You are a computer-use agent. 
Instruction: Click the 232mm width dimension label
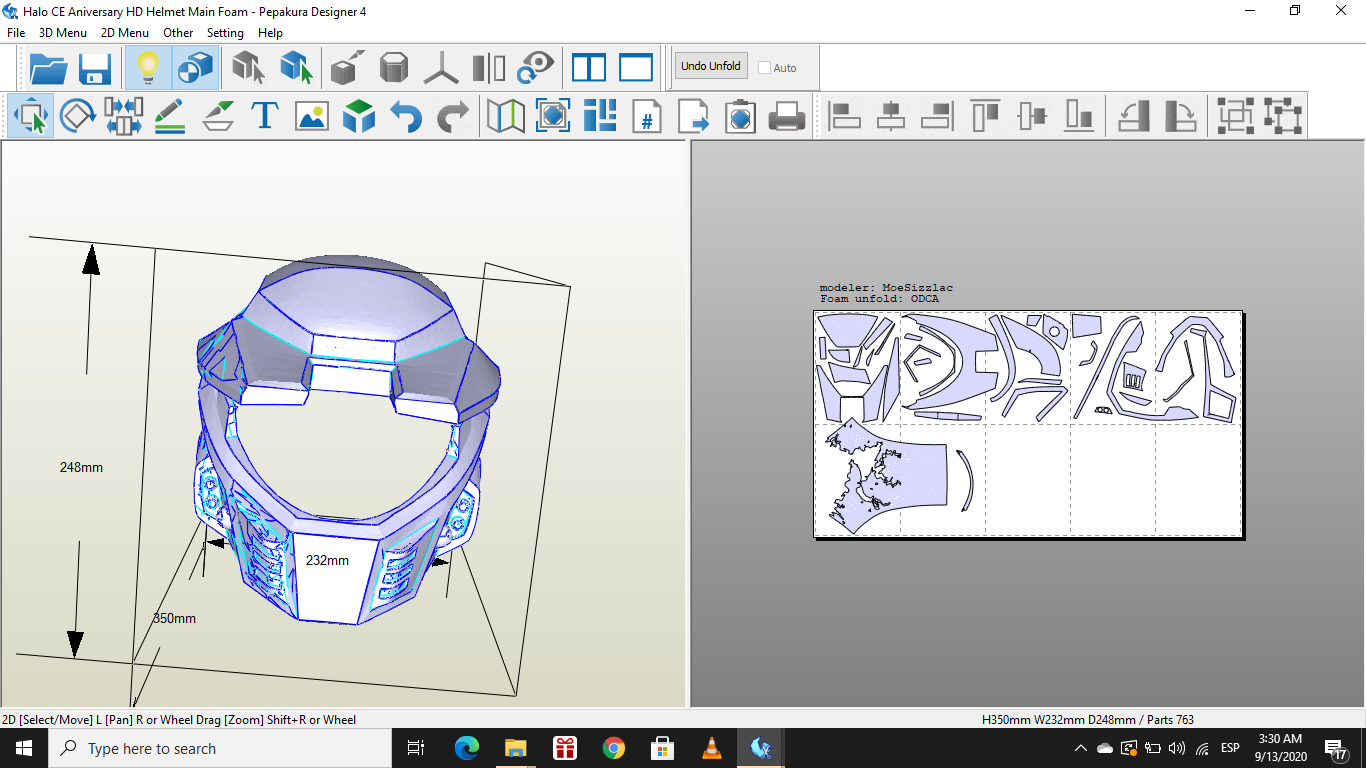pyautogui.click(x=327, y=560)
